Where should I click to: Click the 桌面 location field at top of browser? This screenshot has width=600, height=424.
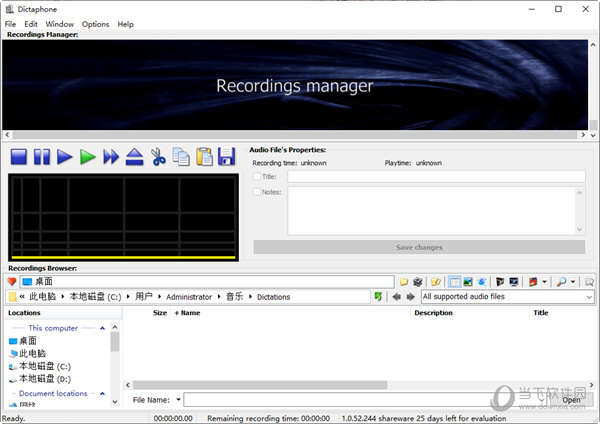(x=207, y=282)
